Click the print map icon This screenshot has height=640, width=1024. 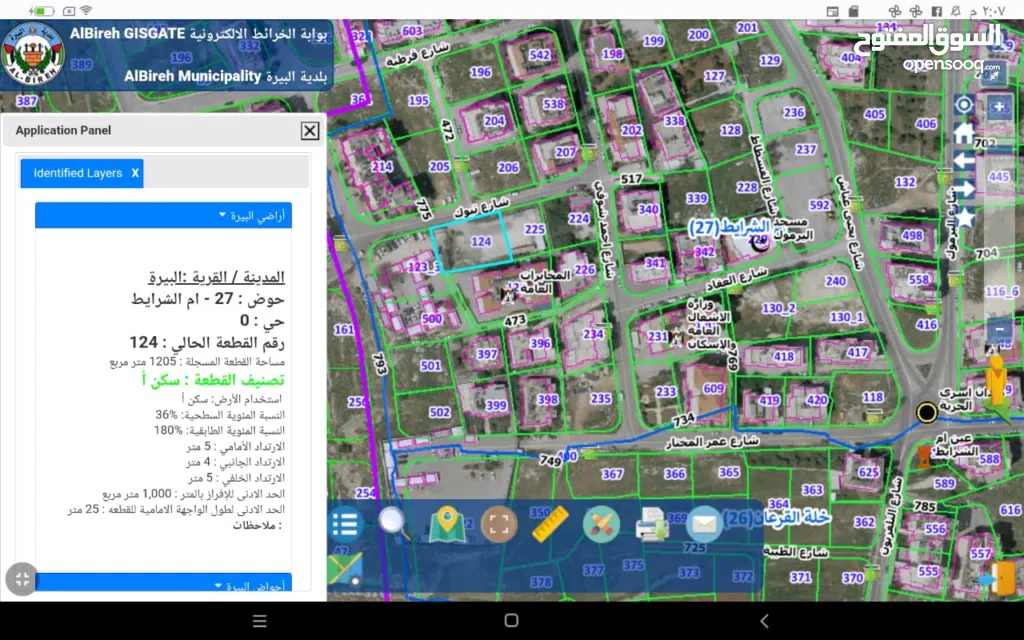point(652,523)
